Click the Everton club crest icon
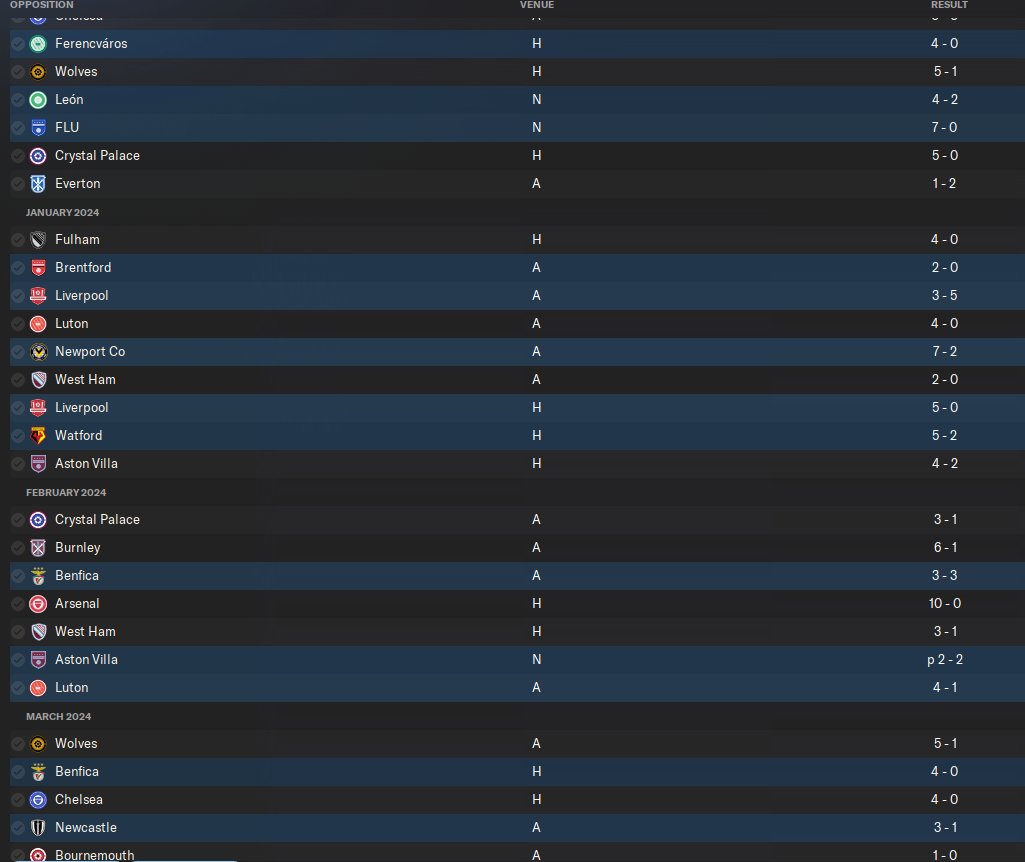 coord(38,184)
